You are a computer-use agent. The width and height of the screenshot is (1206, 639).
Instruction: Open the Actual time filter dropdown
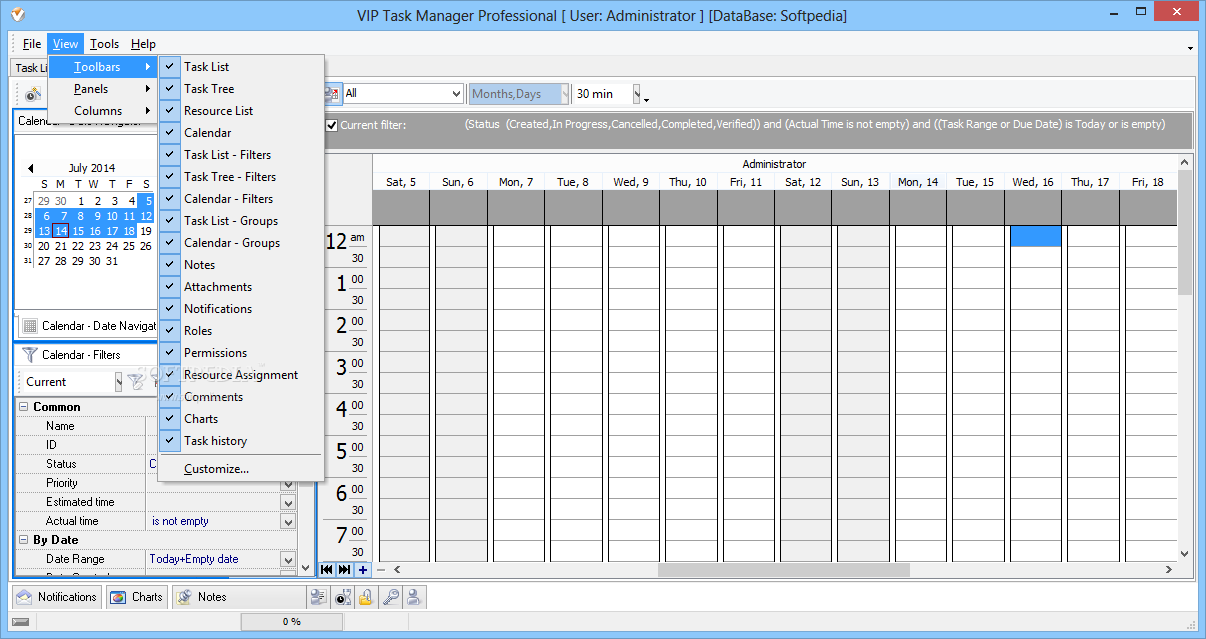tap(288, 522)
